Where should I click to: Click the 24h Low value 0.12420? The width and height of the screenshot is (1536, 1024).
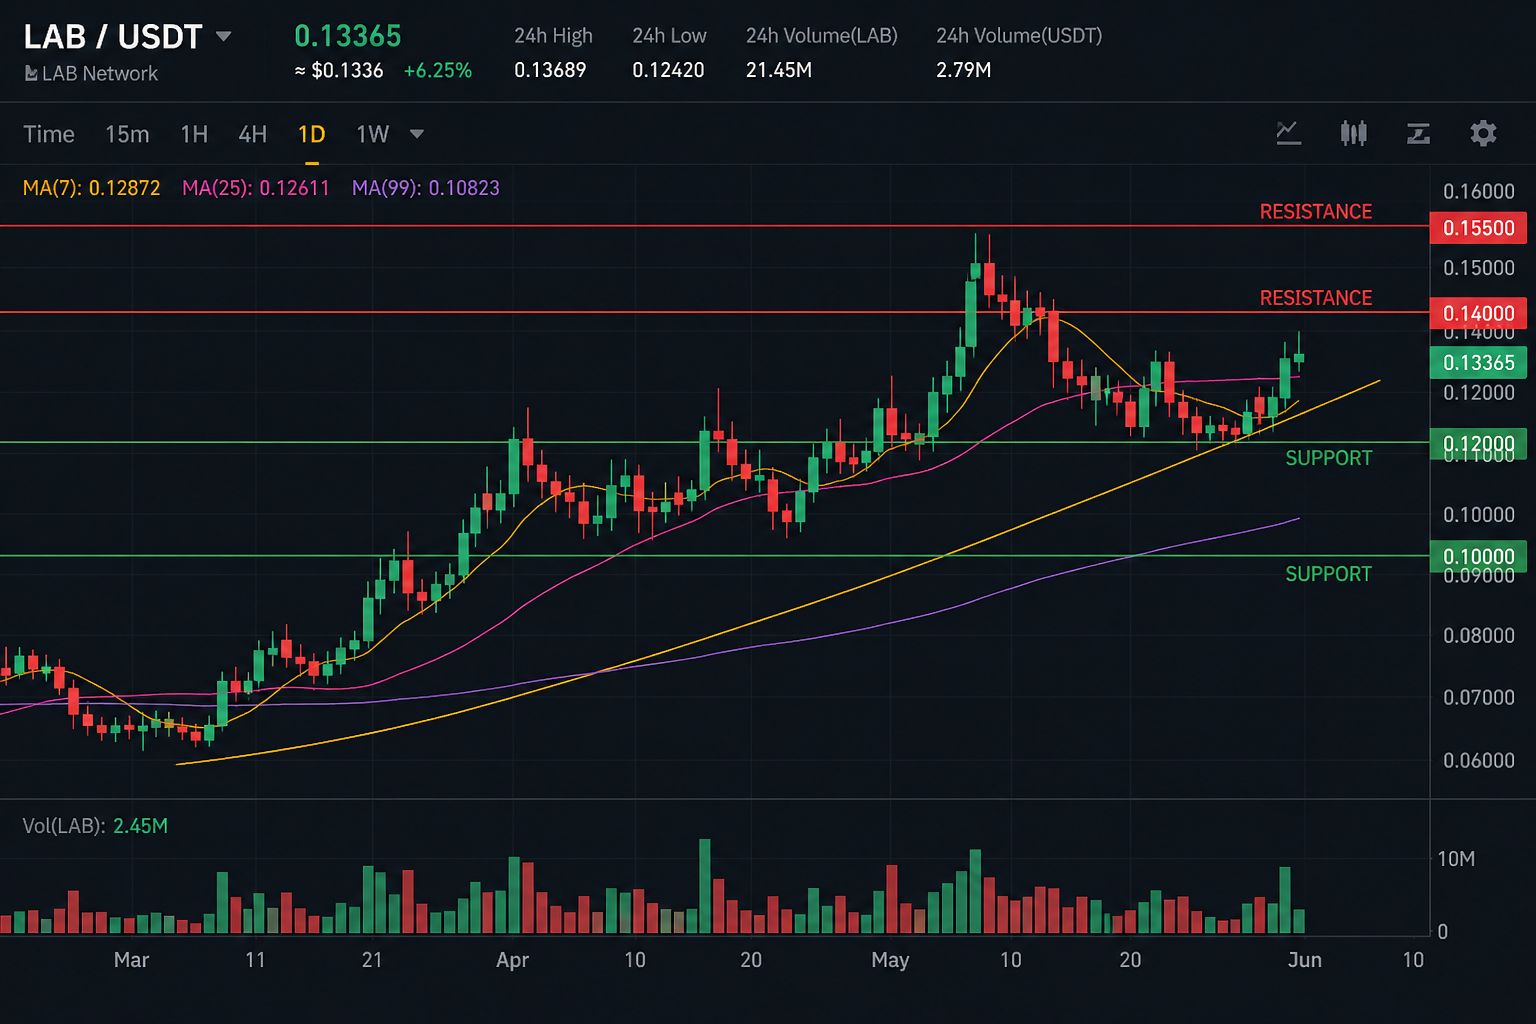(x=668, y=70)
